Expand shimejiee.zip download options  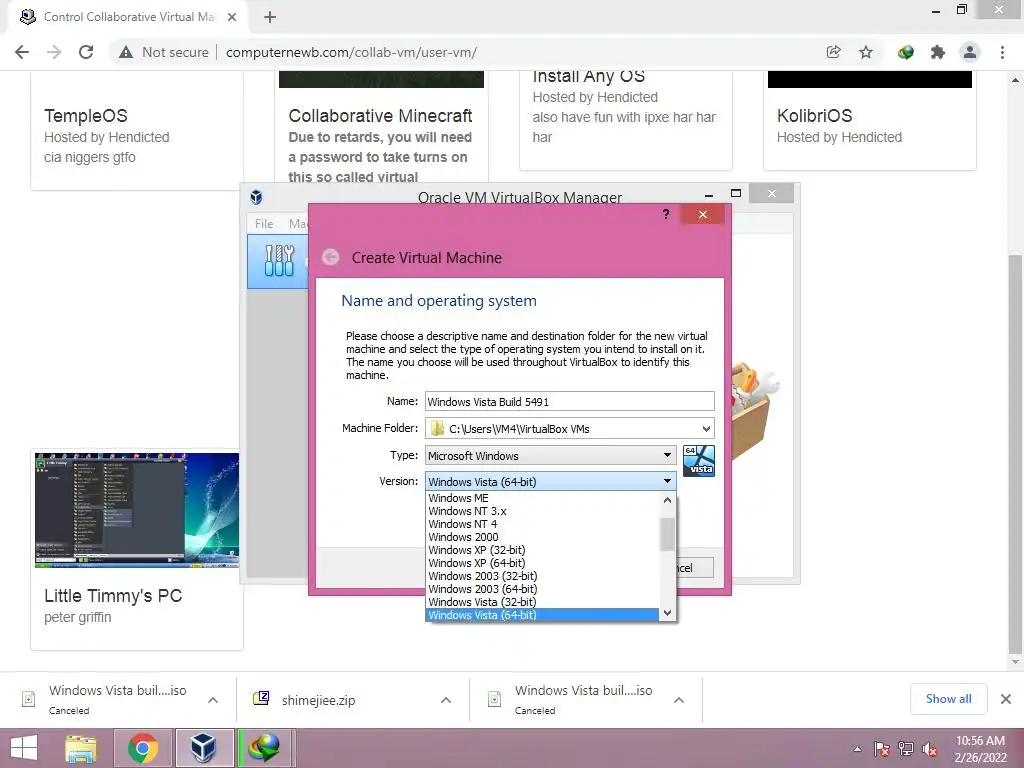point(446,700)
